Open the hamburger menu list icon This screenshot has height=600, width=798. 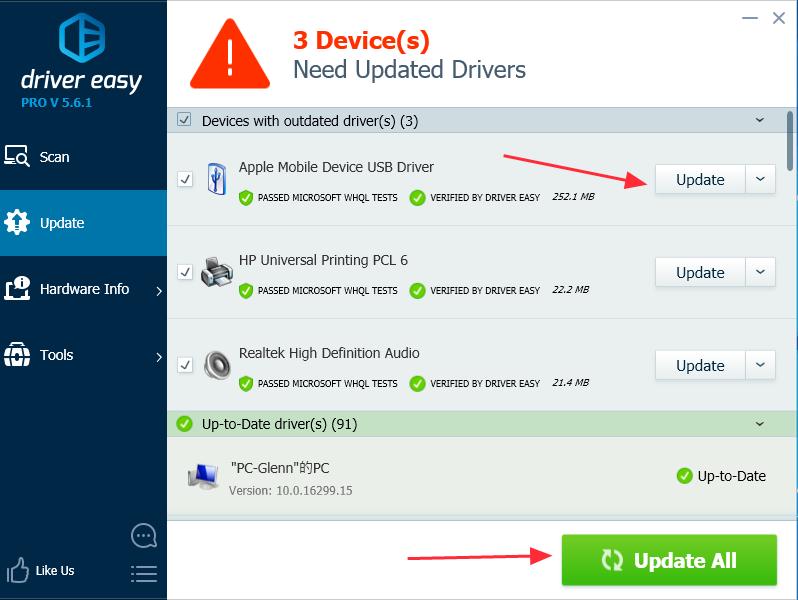point(144,573)
